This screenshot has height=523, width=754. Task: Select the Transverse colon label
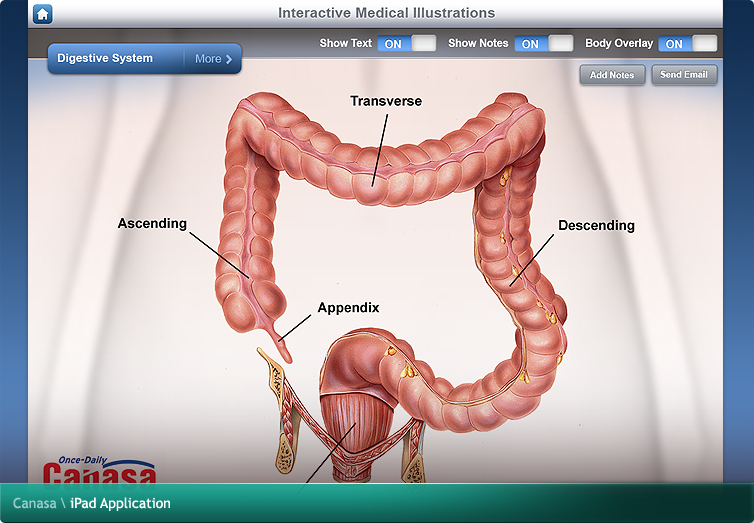tap(385, 101)
